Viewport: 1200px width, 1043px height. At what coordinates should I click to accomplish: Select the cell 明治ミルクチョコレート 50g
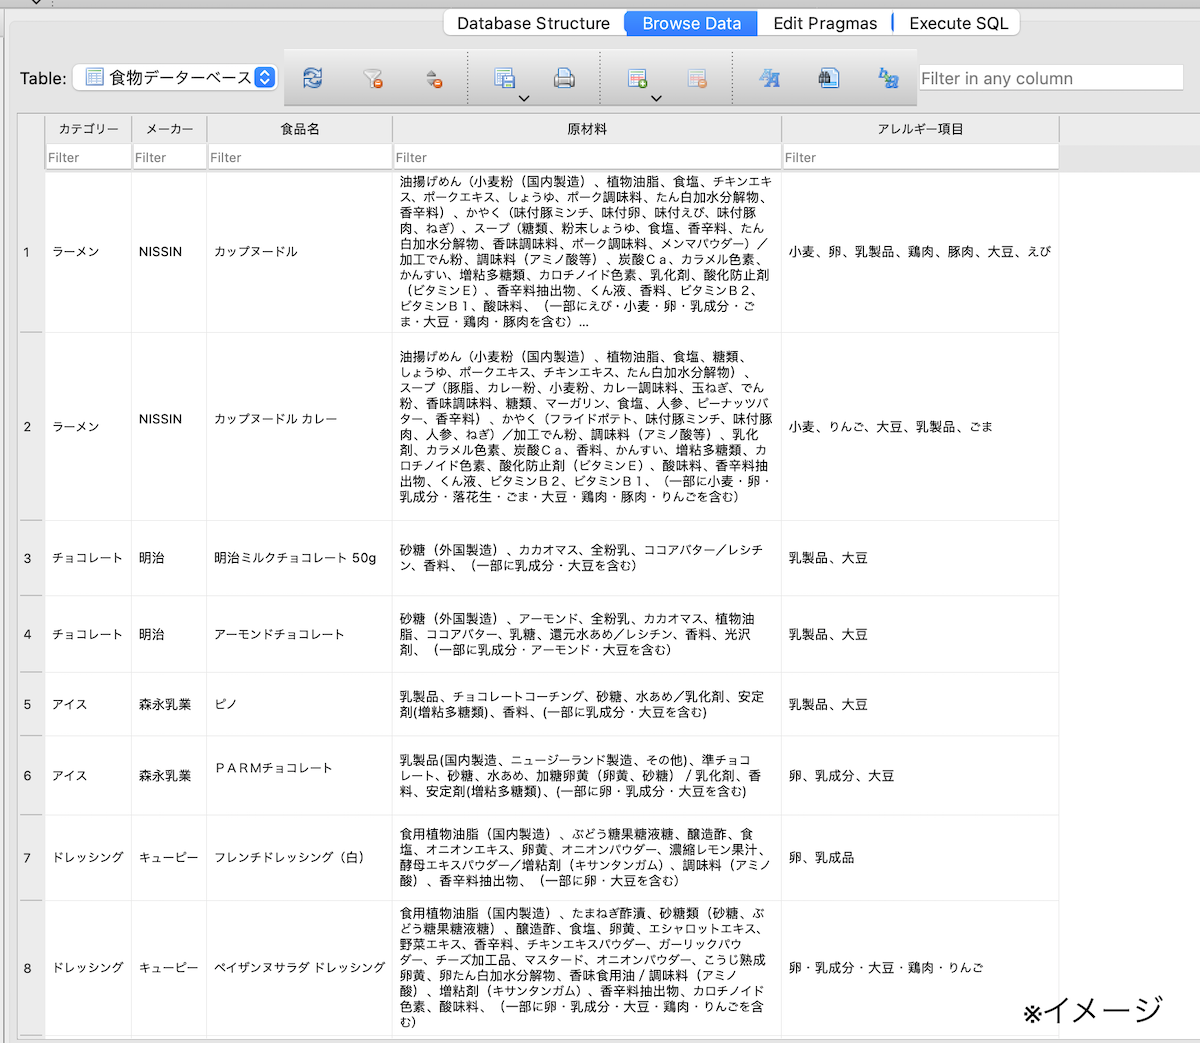[x=300, y=558]
